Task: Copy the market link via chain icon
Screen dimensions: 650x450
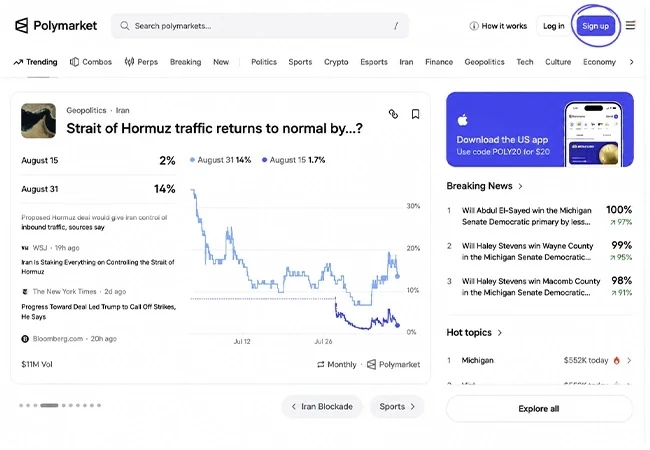Action: pos(393,114)
